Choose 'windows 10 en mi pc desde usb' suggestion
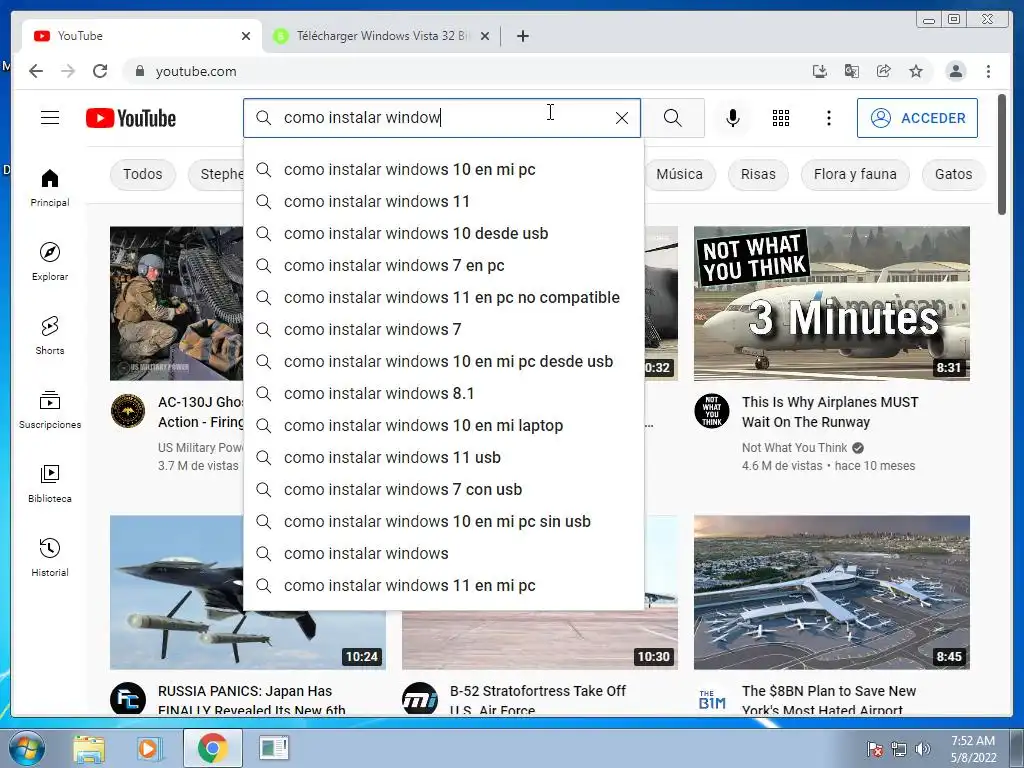1024x768 pixels. [x=443, y=362]
